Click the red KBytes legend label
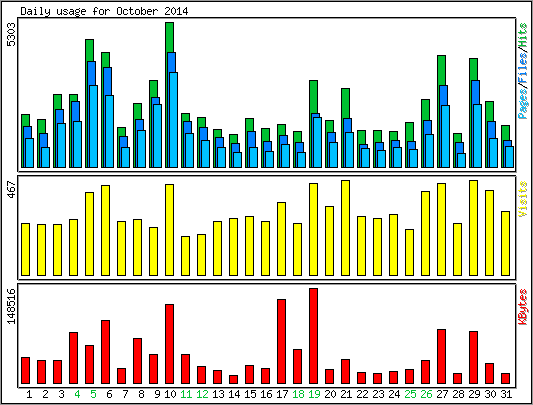Viewport: 533px width, 405px height. [523, 307]
